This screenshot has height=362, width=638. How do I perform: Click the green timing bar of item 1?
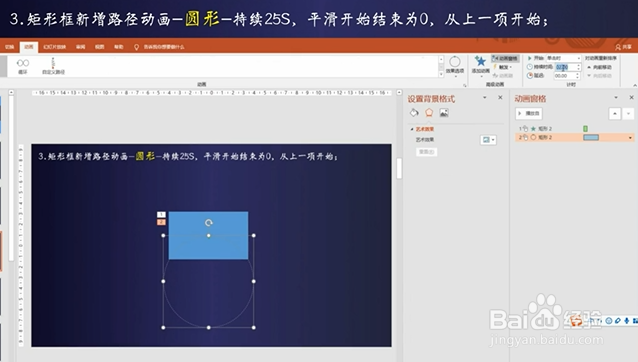click(585, 129)
